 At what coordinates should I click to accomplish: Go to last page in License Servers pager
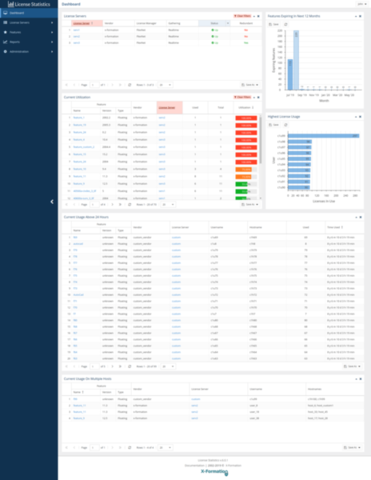pyautogui.click(x=120, y=85)
